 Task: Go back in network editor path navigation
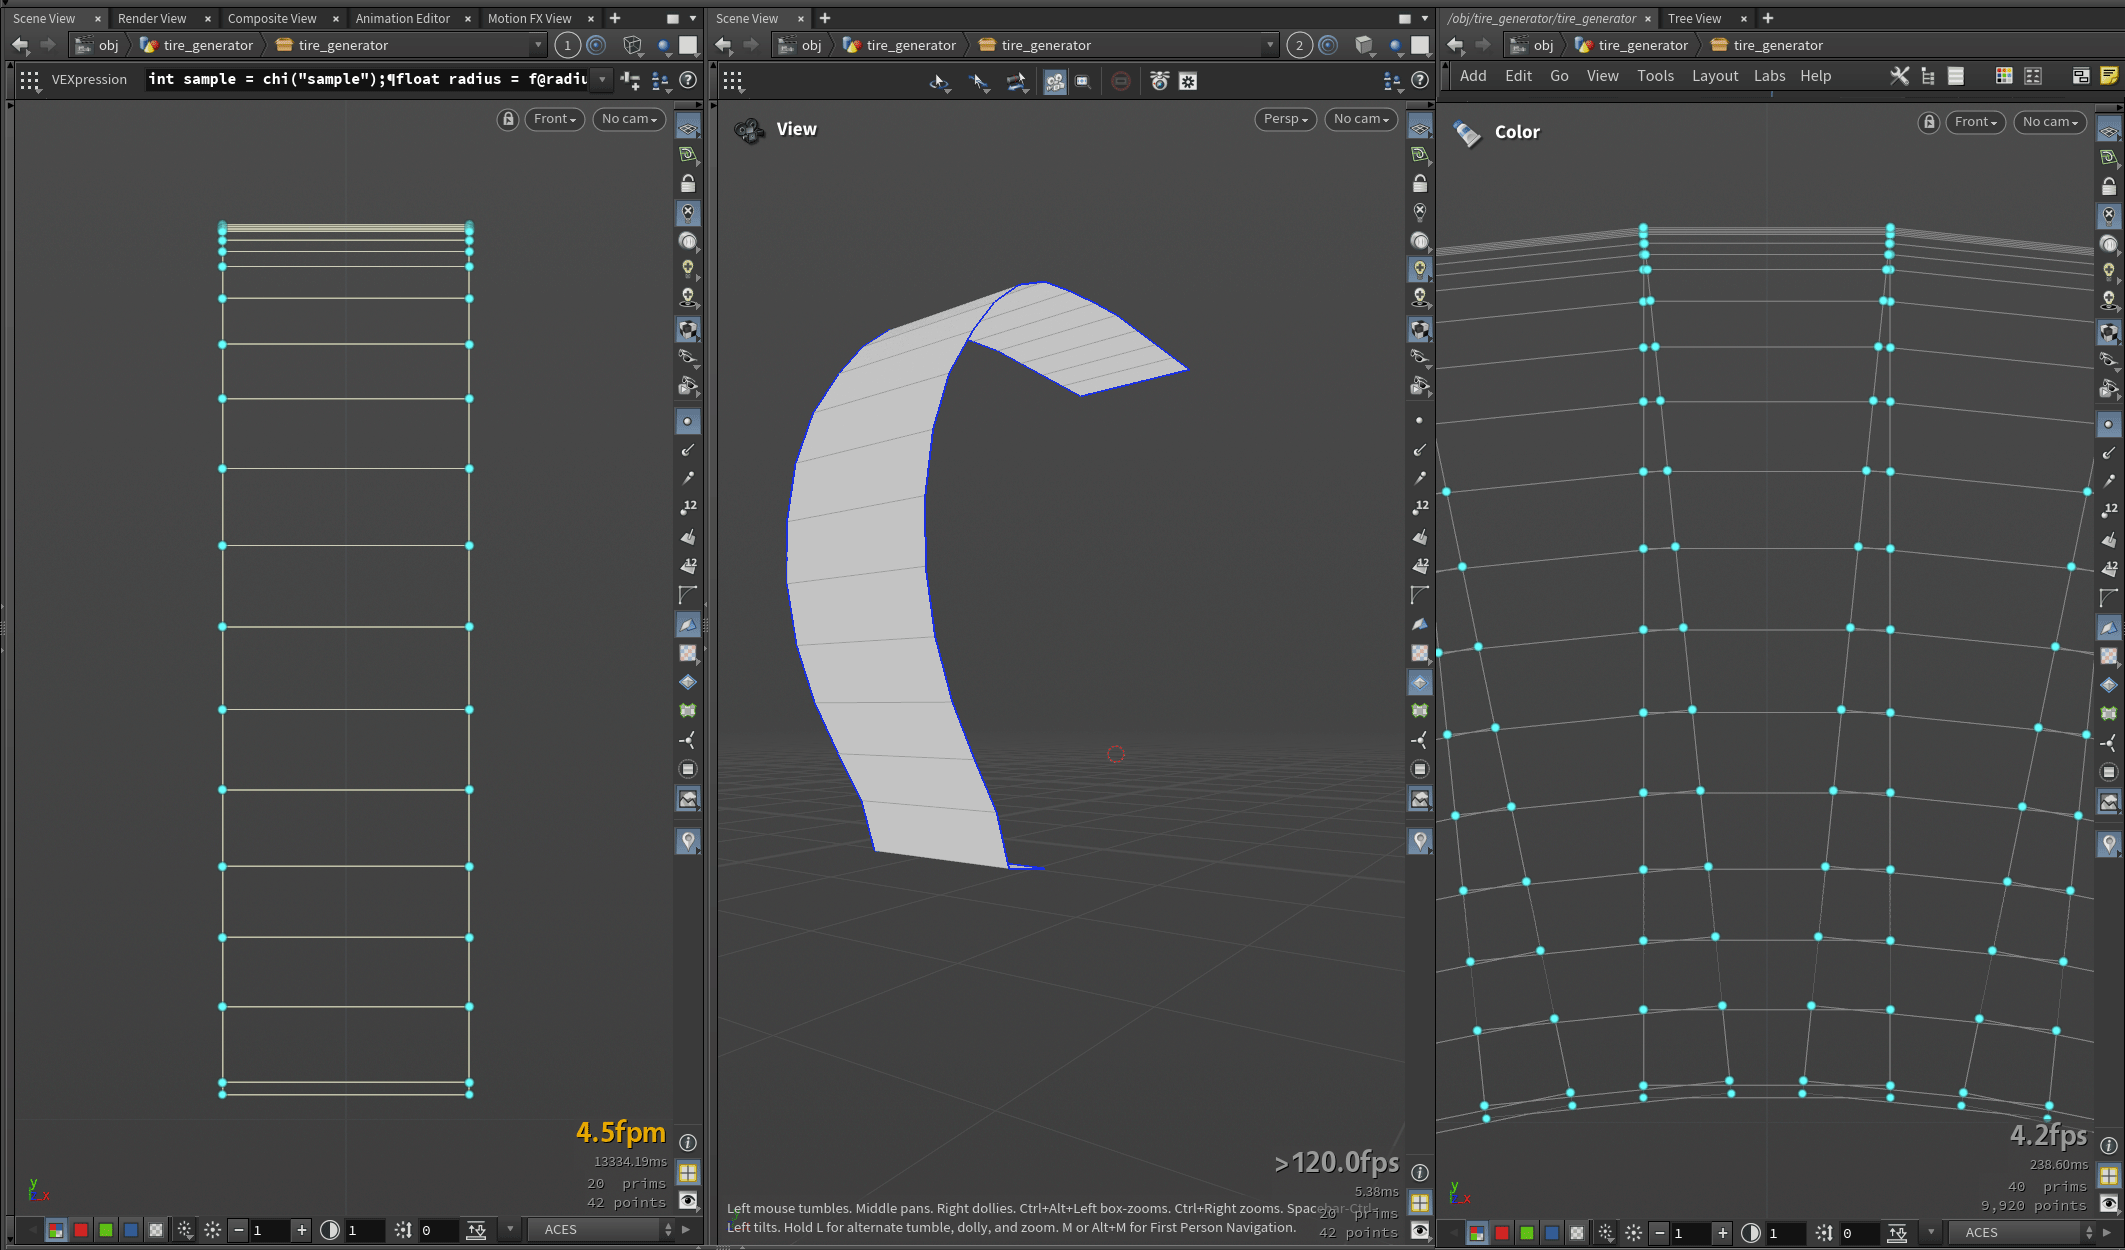tap(1455, 45)
